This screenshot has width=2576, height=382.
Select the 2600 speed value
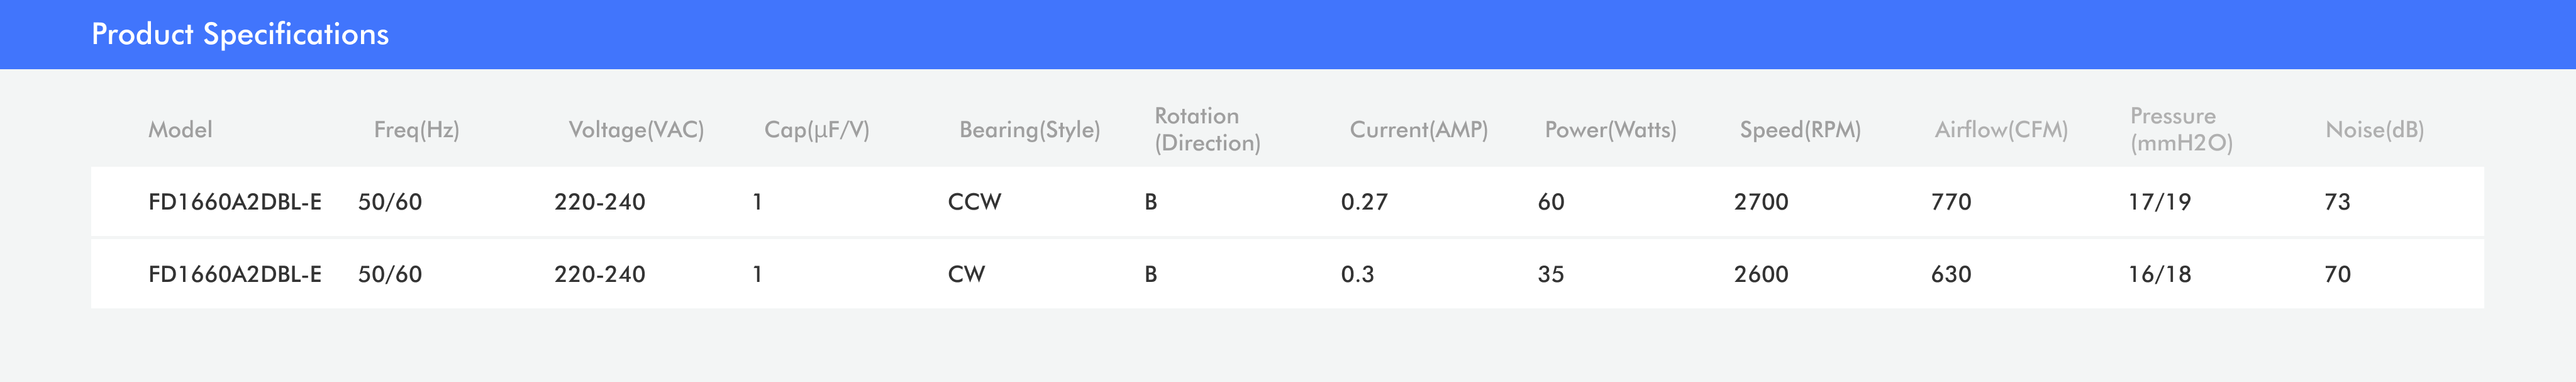click(1761, 274)
